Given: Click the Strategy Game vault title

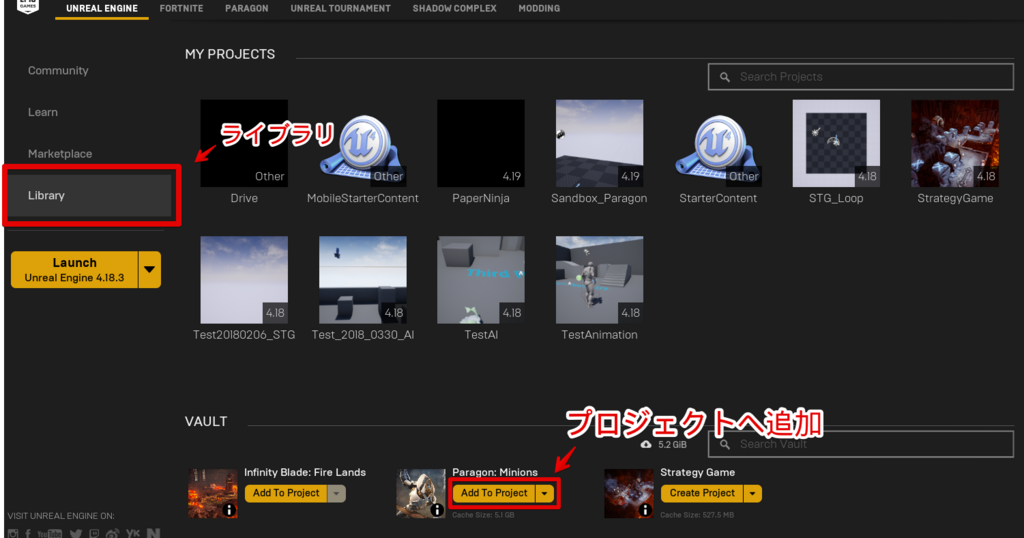Looking at the screenshot, I should coord(697,472).
